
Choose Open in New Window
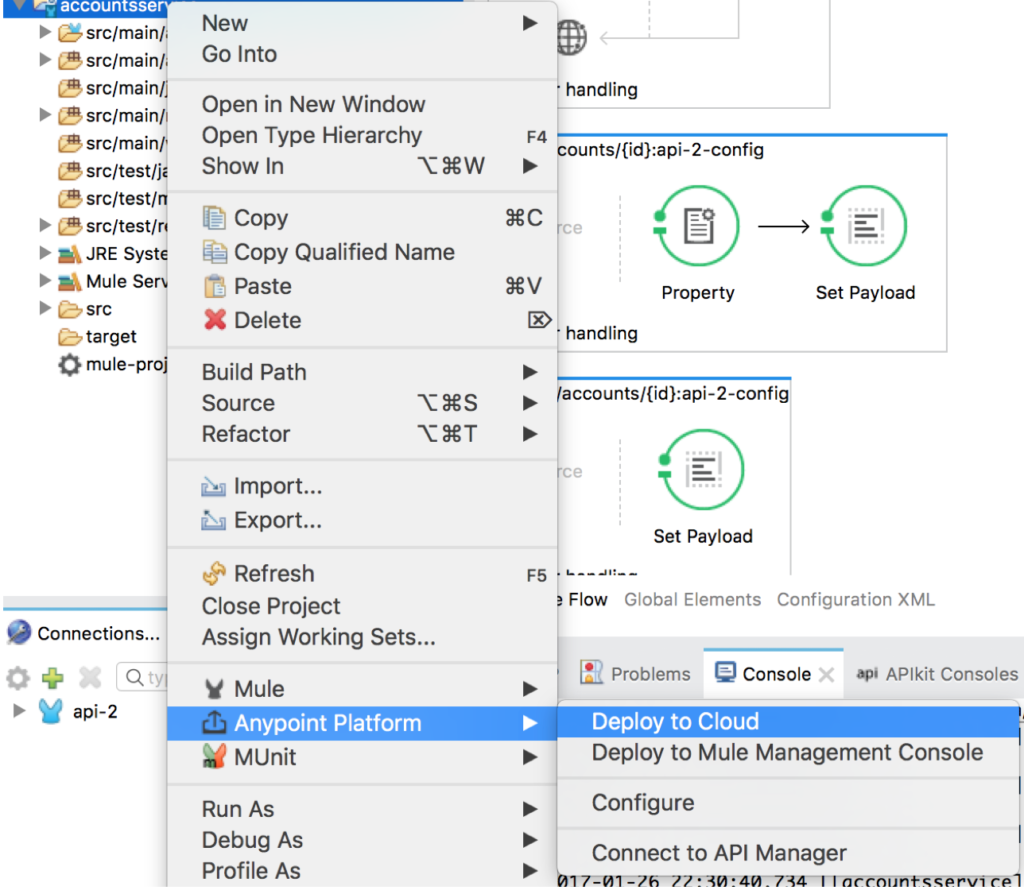362,104
